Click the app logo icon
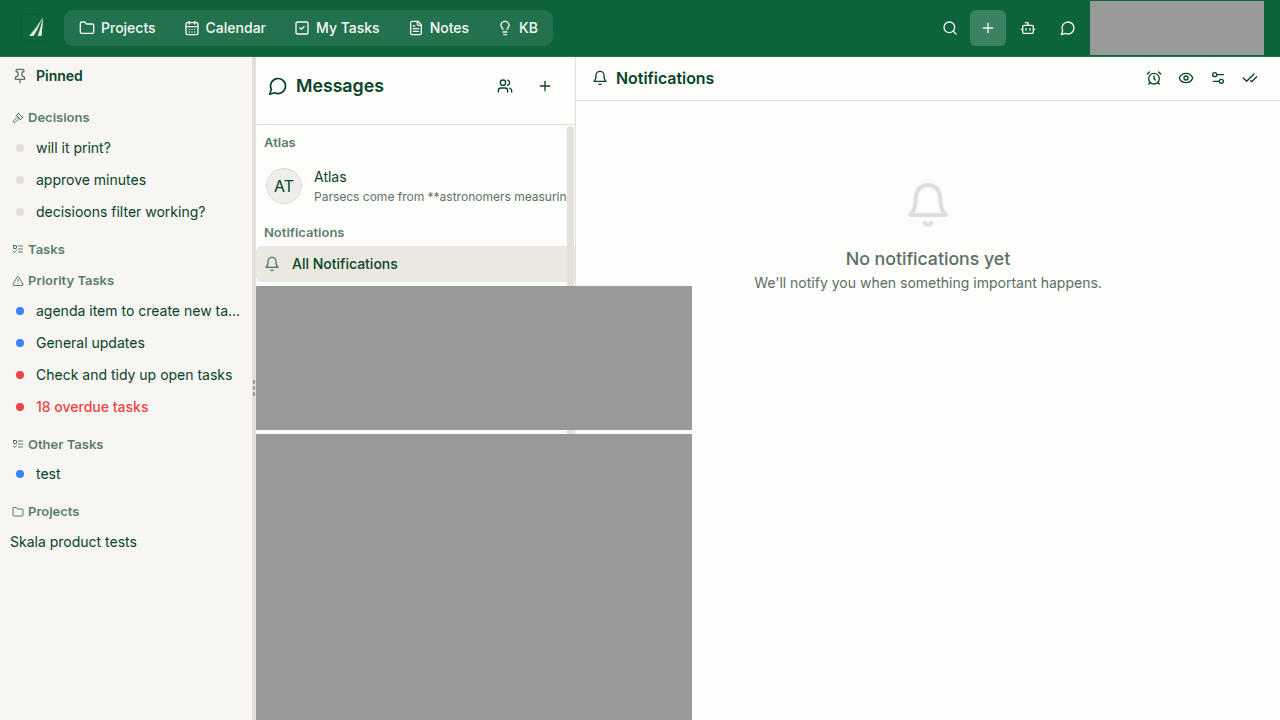The height and width of the screenshot is (720, 1280). pos(36,28)
